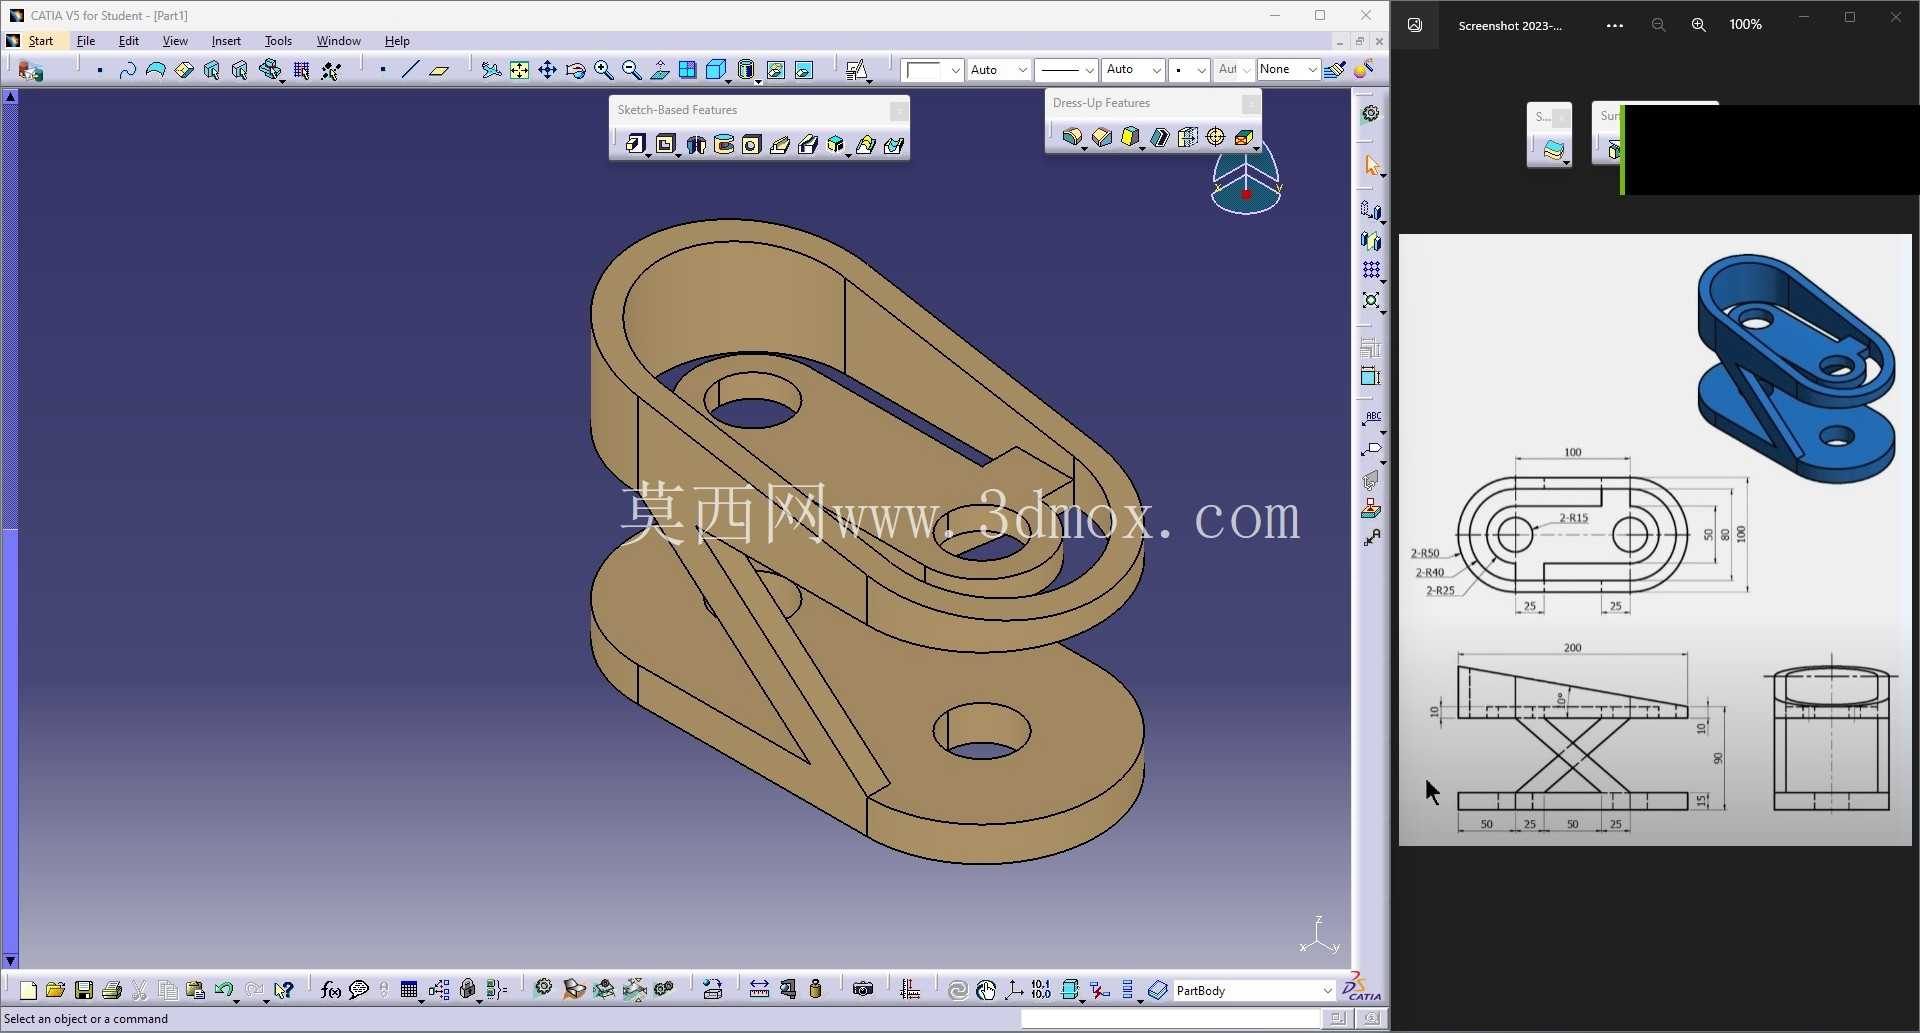The height and width of the screenshot is (1033, 1920).
Task: Select the Multi-sections Solid tool
Action: [x=866, y=144]
